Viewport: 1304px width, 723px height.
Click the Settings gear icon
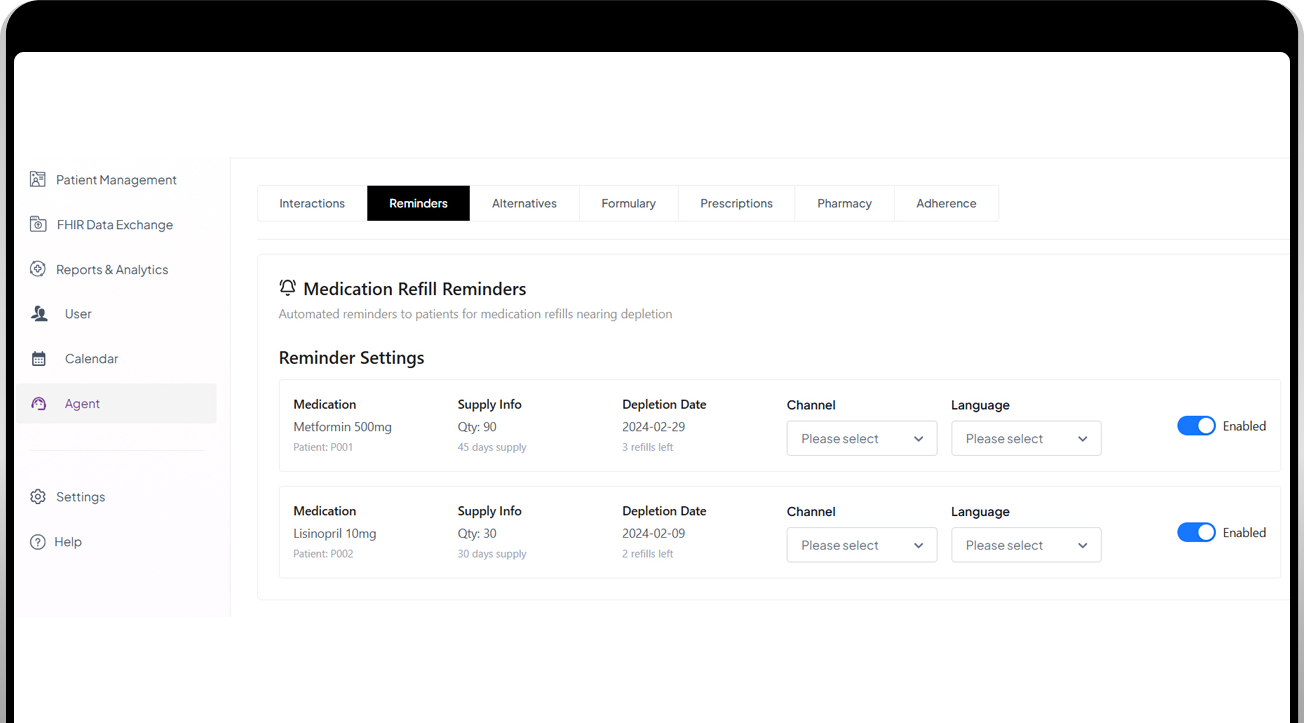point(38,497)
